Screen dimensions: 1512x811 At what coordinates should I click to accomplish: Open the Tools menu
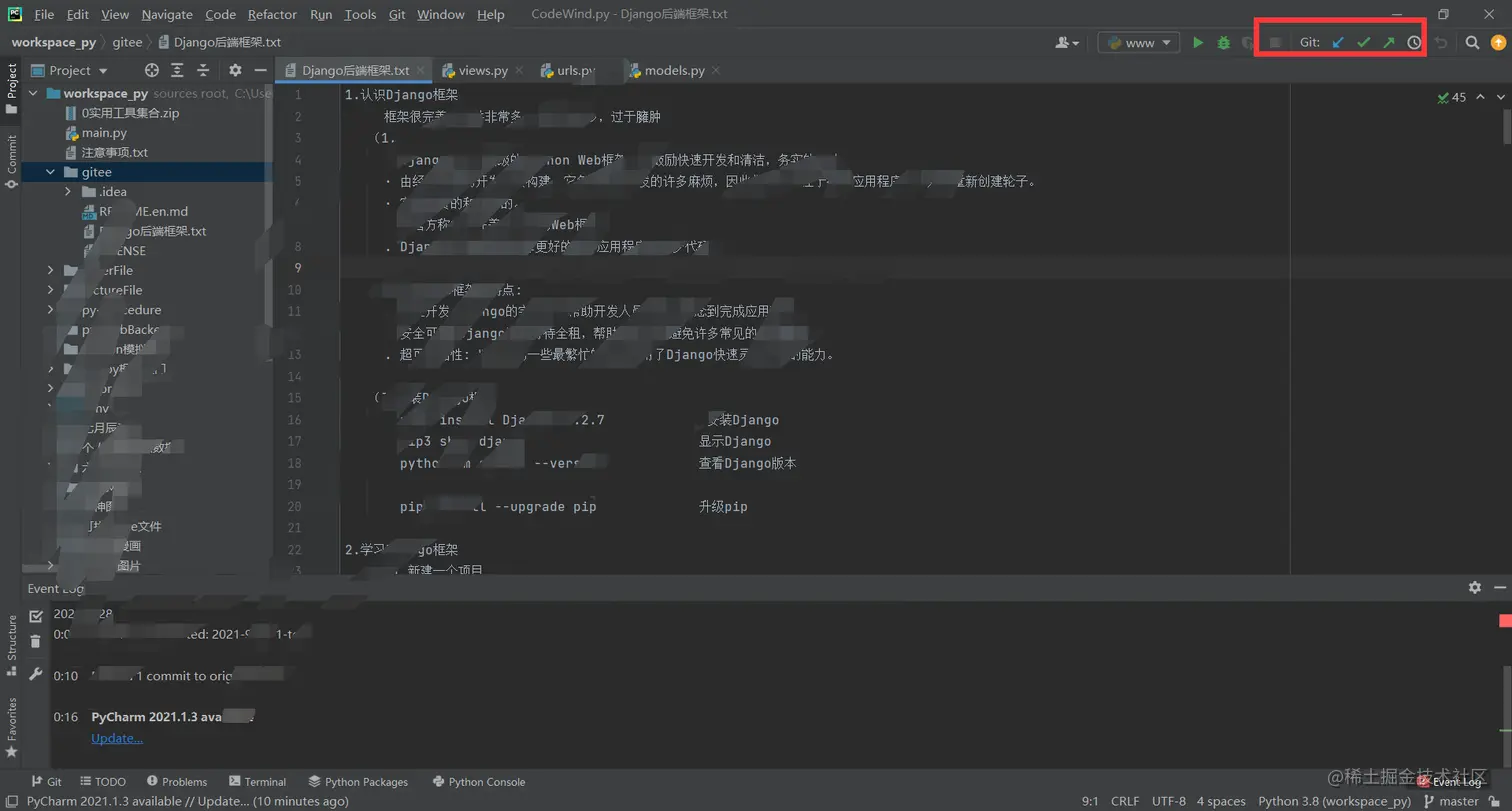pos(360,15)
